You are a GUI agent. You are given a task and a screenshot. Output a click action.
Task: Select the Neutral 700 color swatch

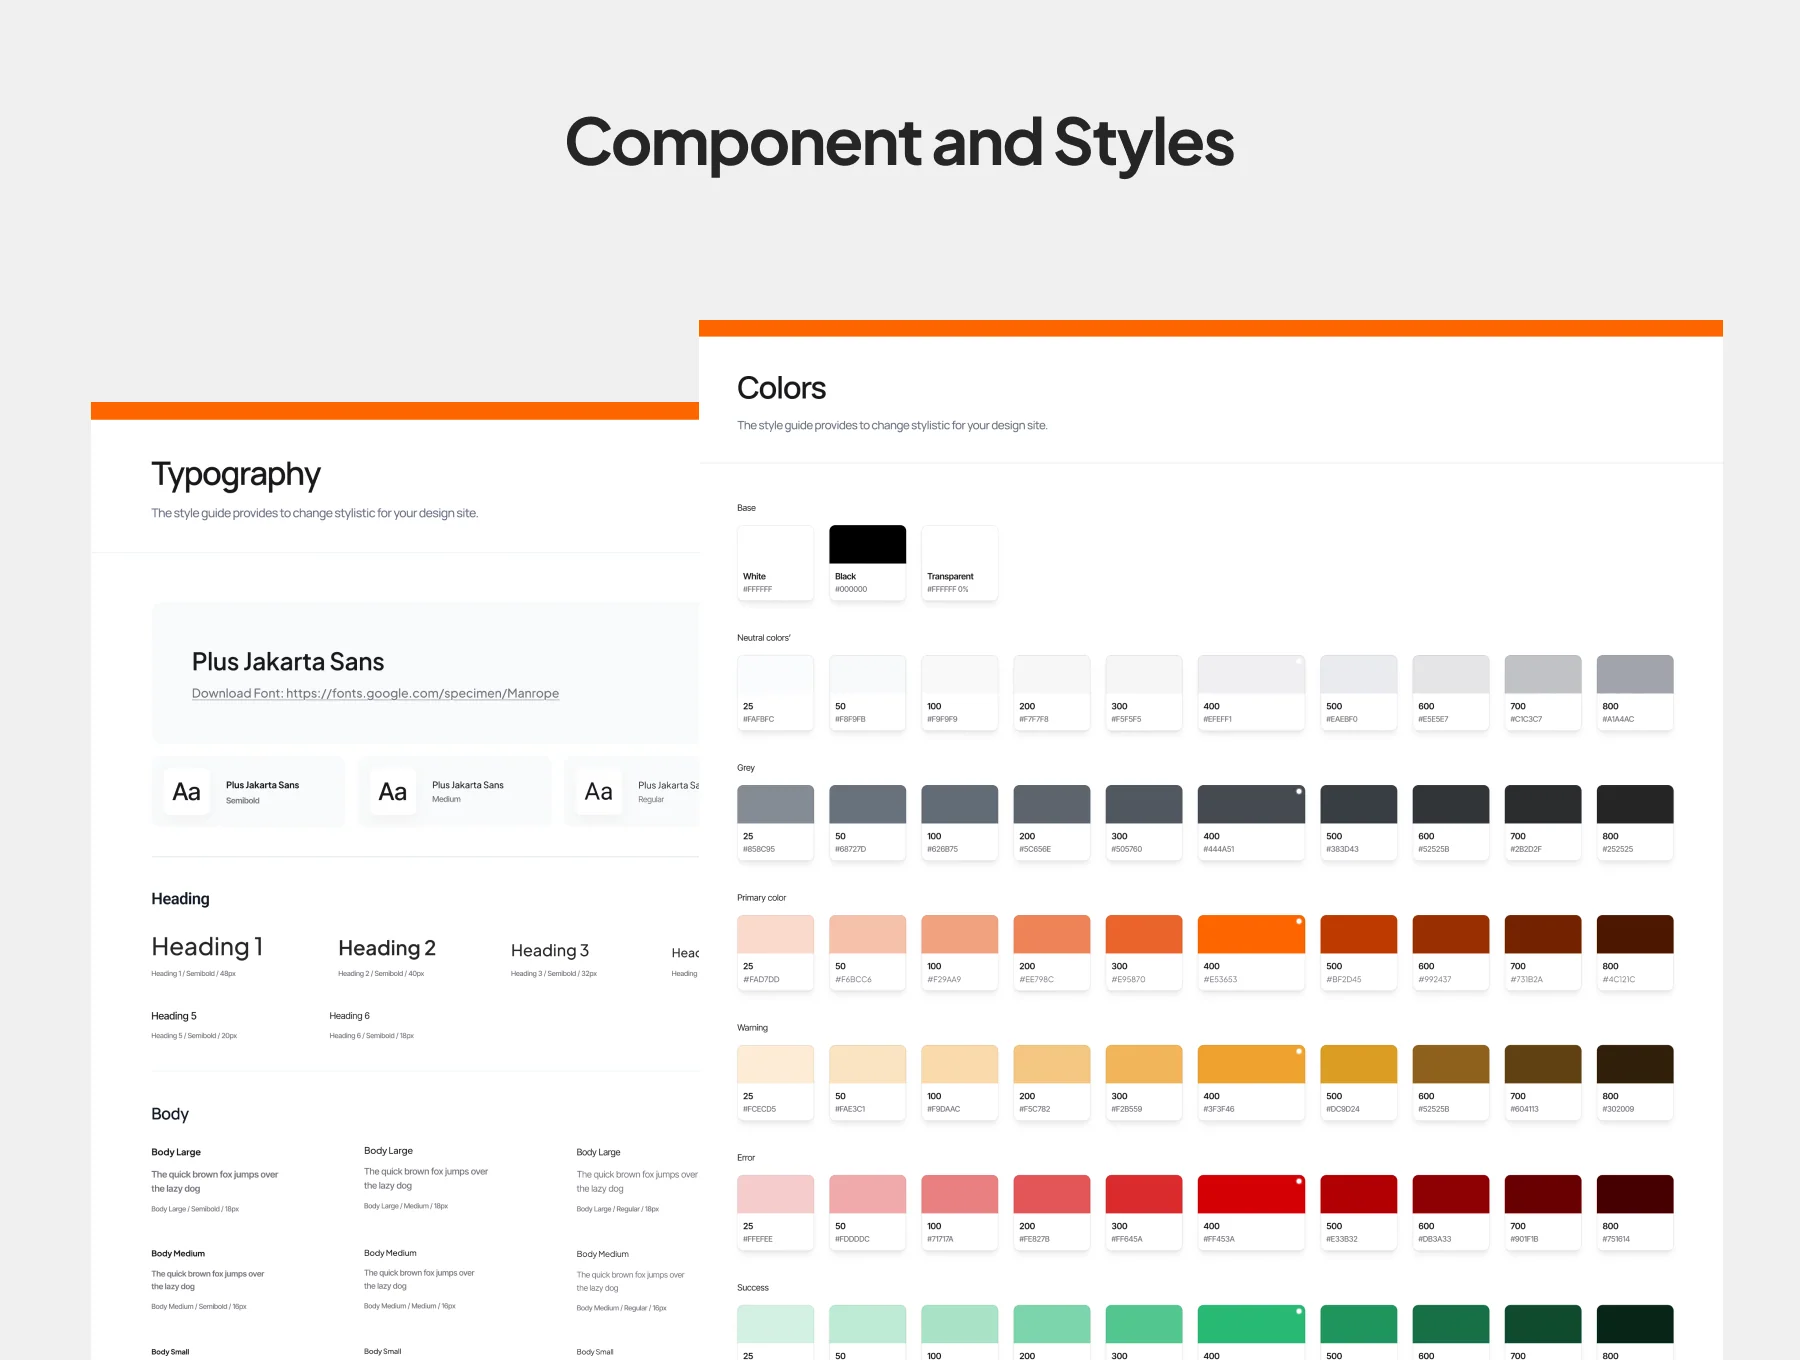1543,693
